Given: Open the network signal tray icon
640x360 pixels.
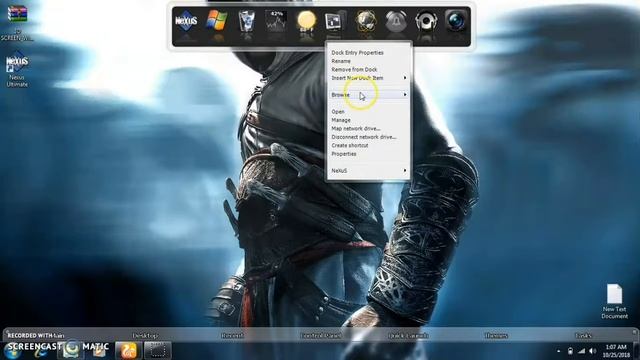Looking at the screenshot, I should pyautogui.click(x=582, y=351).
